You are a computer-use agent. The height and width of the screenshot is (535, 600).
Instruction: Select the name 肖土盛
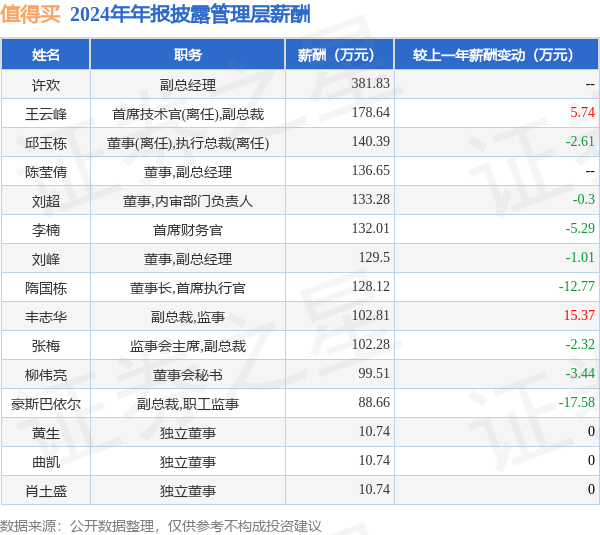tap(46, 491)
